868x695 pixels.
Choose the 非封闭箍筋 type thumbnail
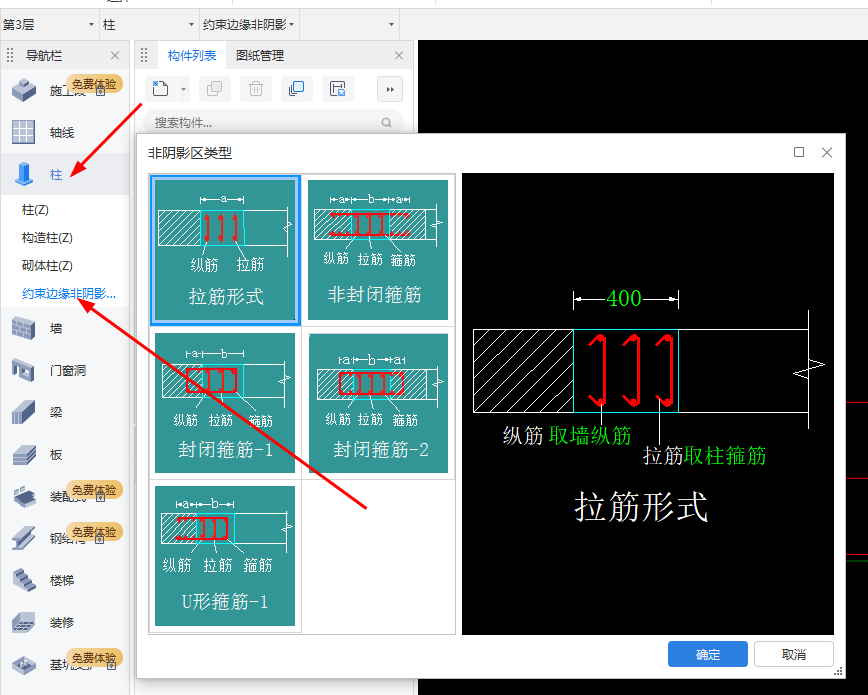(x=378, y=249)
